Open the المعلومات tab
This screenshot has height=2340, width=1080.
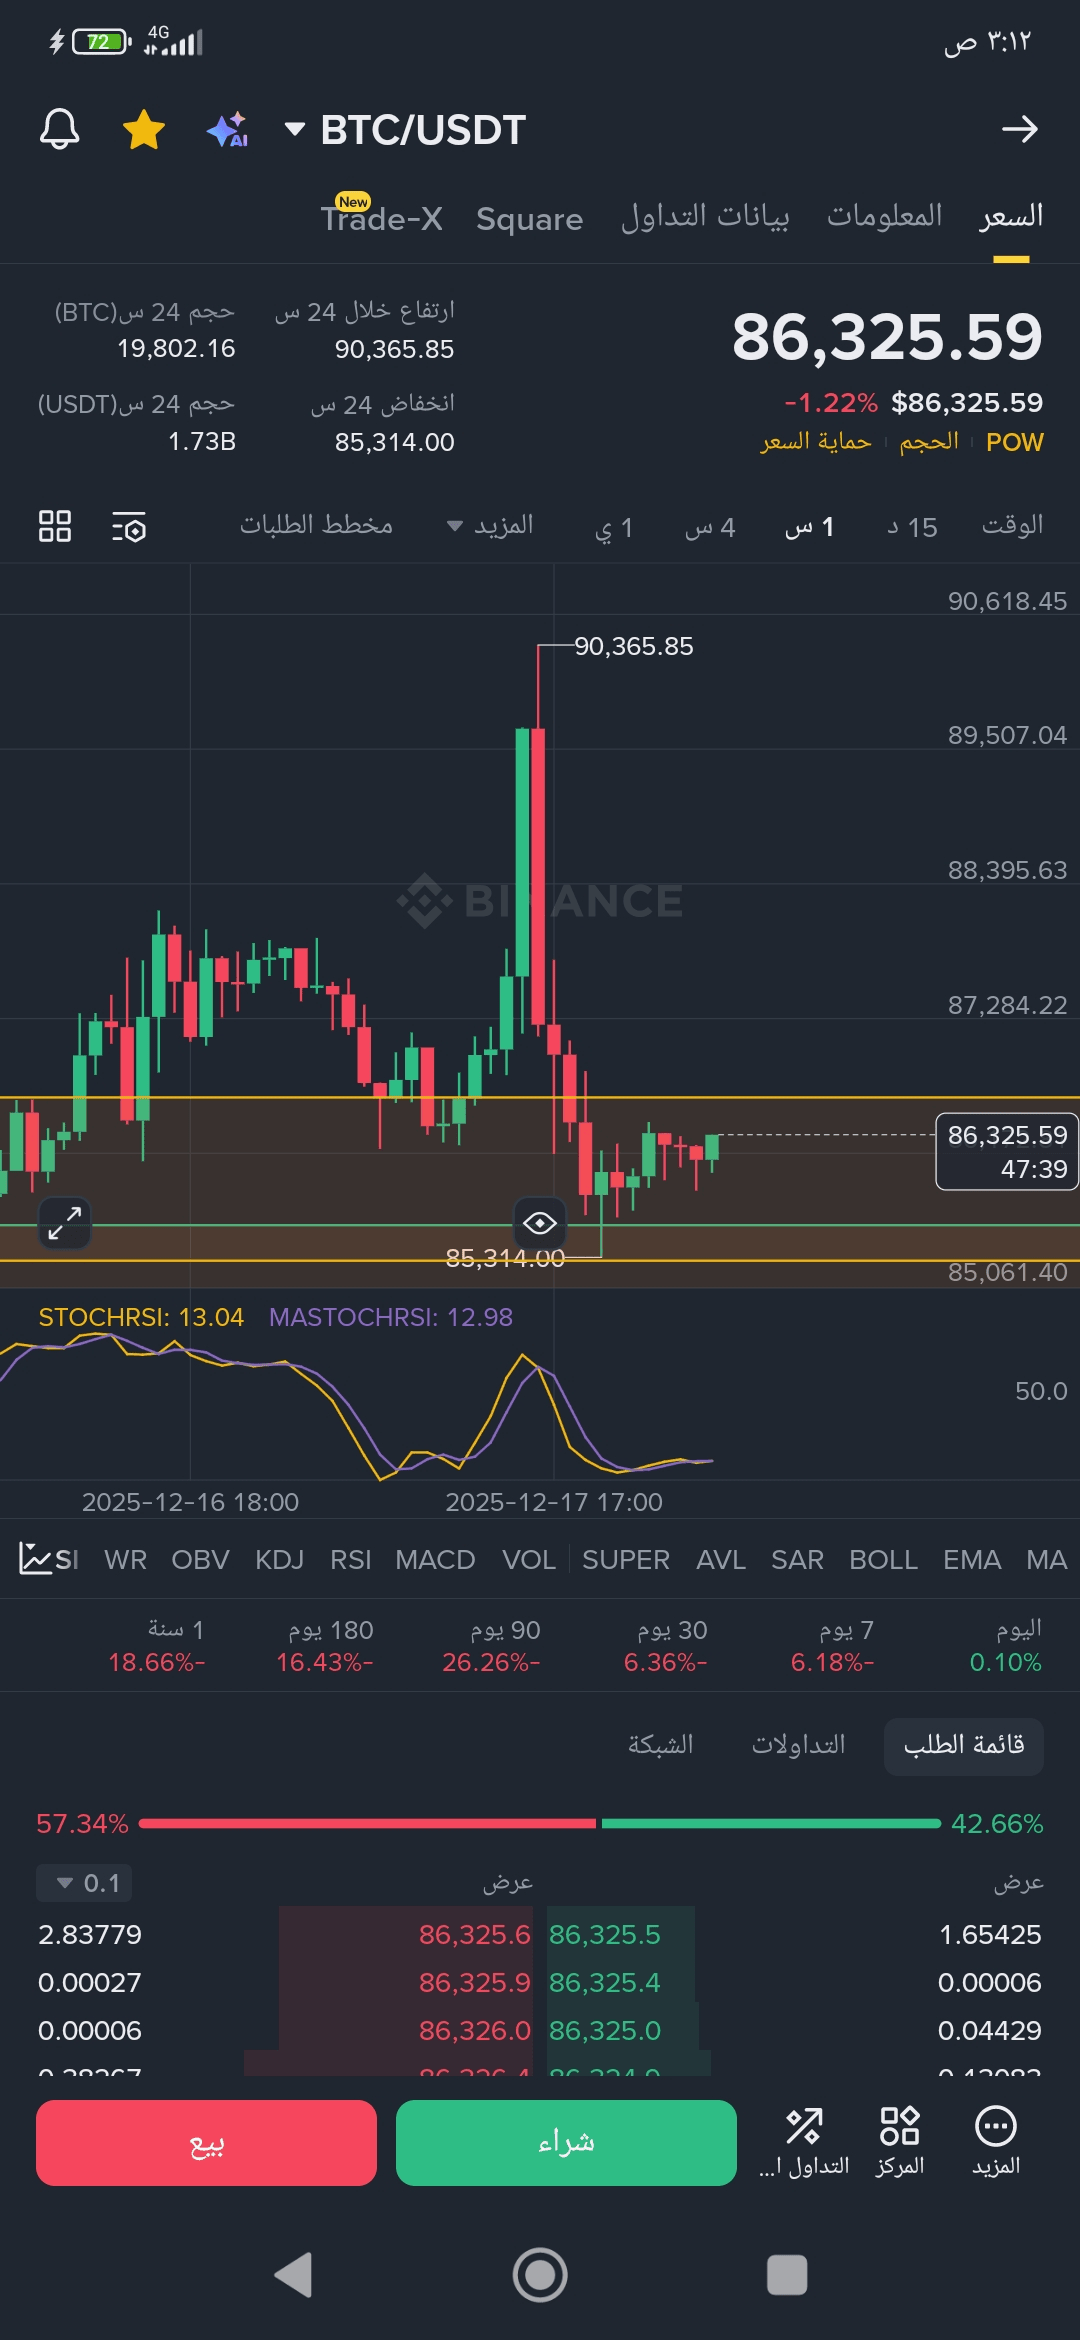point(884,216)
